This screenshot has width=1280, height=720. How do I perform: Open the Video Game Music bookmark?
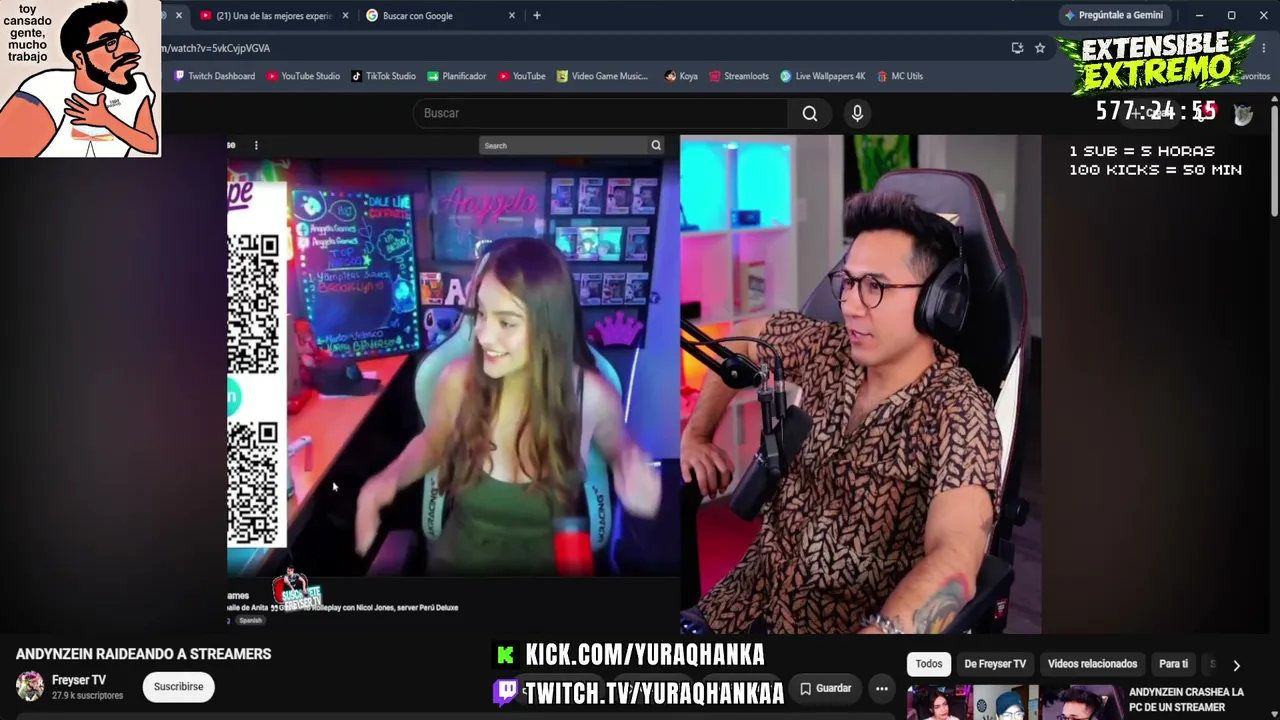603,76
